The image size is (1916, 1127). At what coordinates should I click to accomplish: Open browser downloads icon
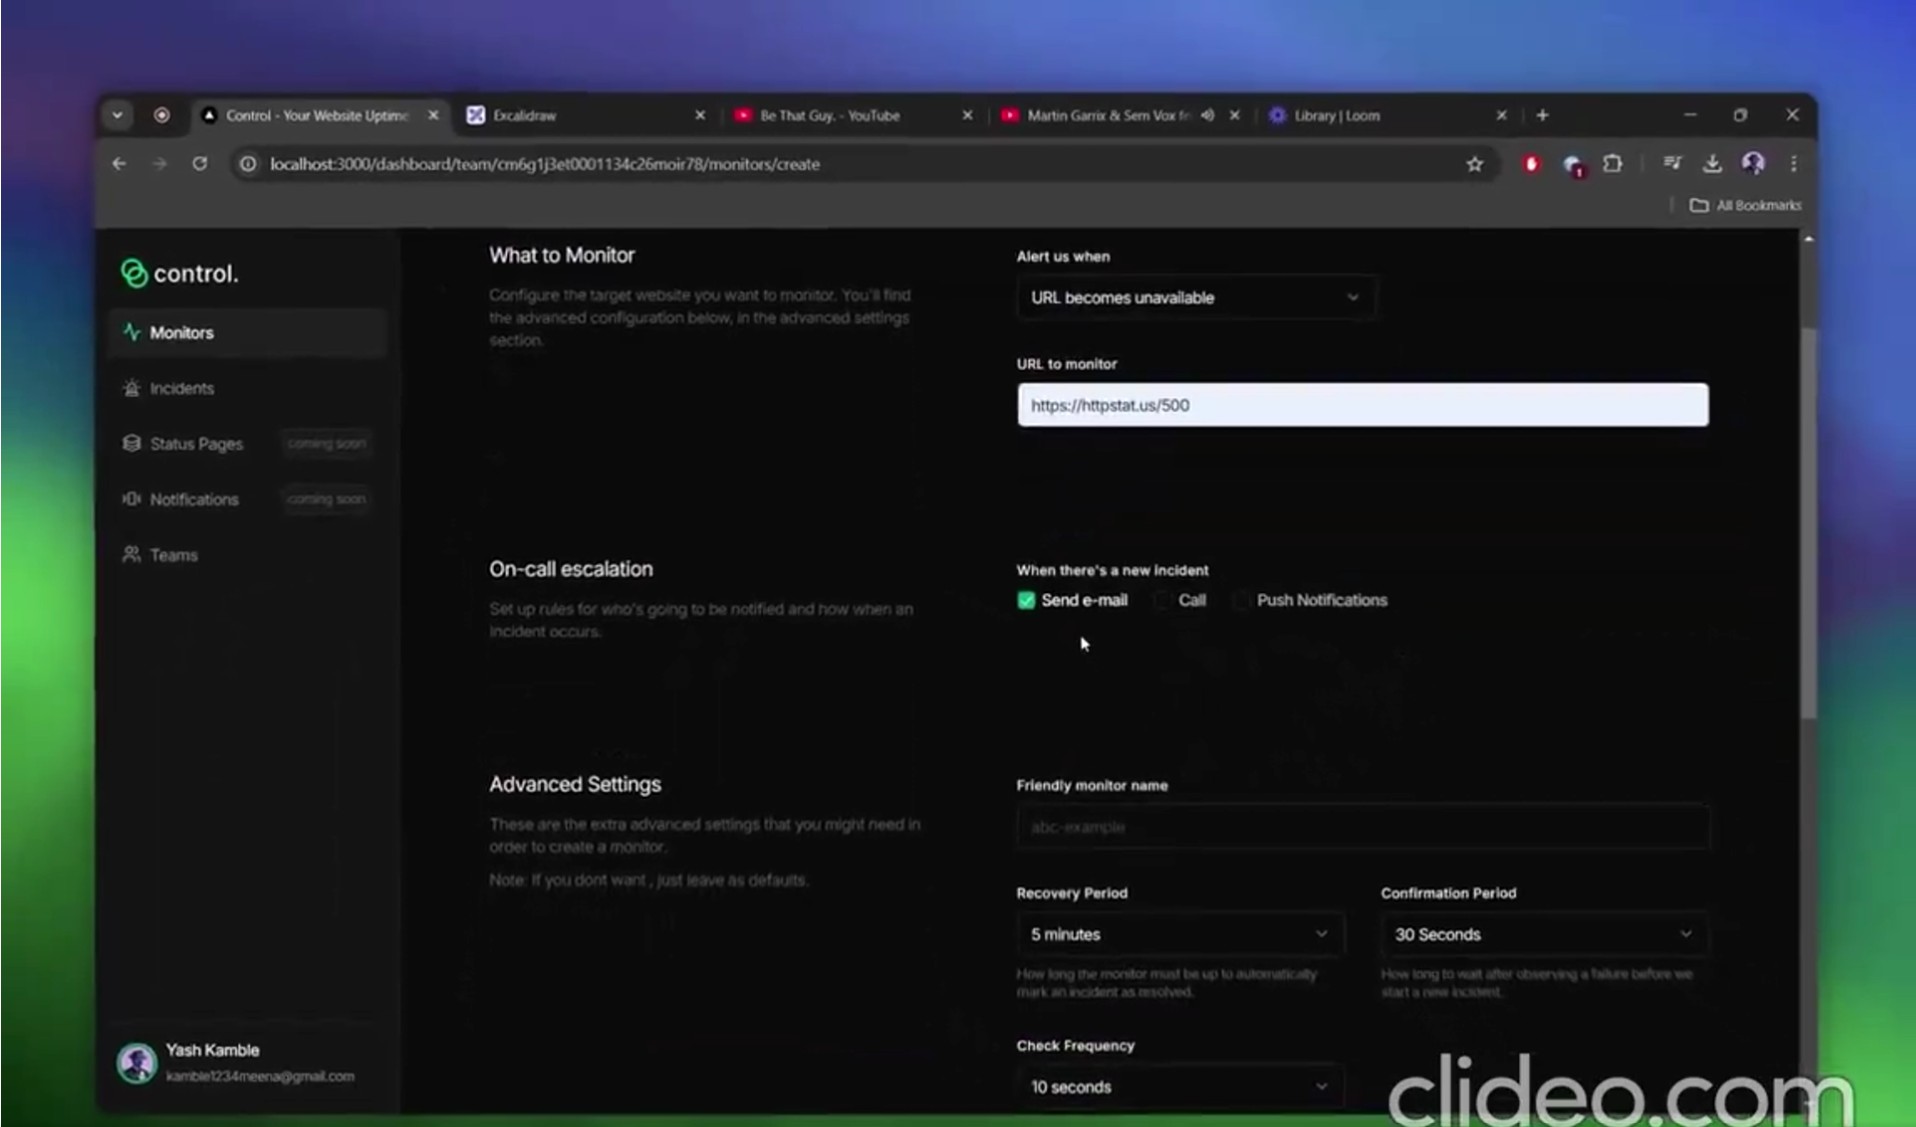tap(1712, 164)
